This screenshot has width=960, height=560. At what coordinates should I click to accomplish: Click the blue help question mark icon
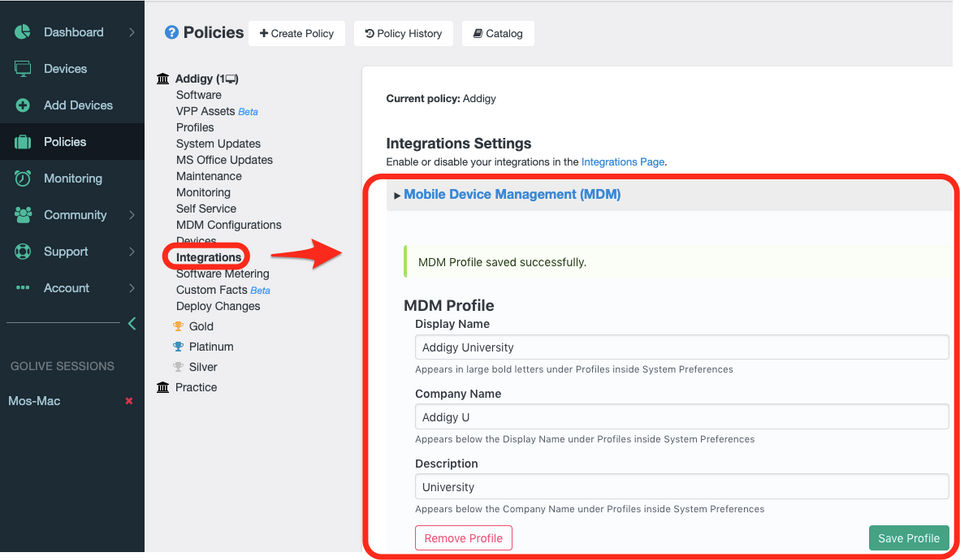point(171,32)
